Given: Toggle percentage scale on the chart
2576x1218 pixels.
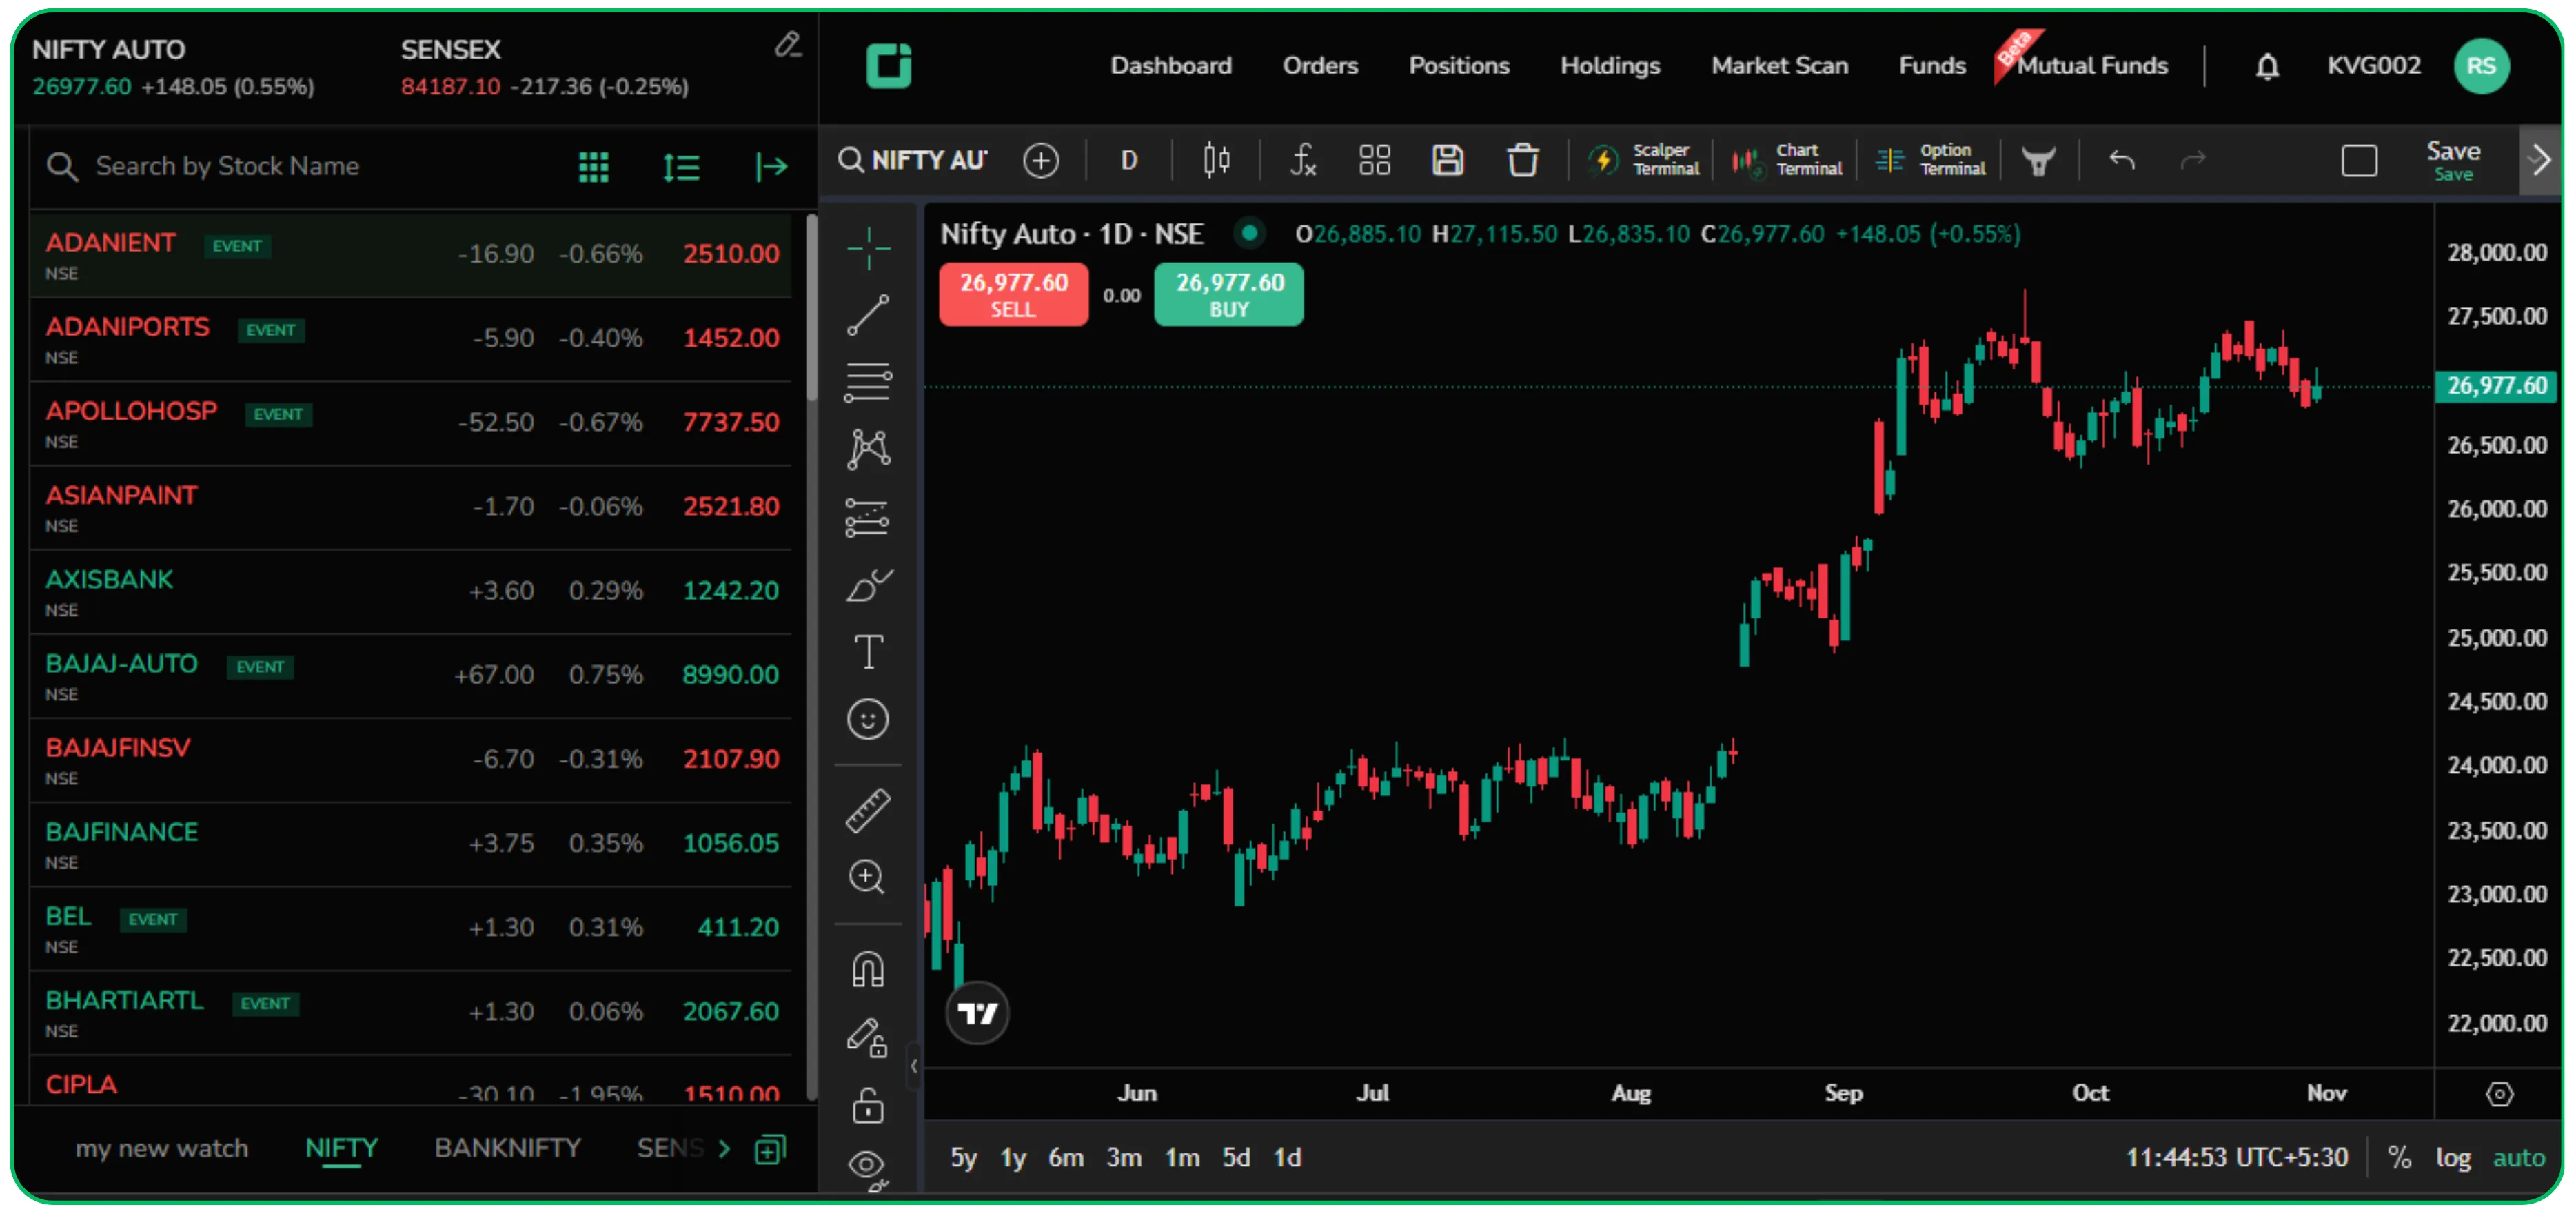Looking at the screenshot, I should [x=2400, y=1157].
